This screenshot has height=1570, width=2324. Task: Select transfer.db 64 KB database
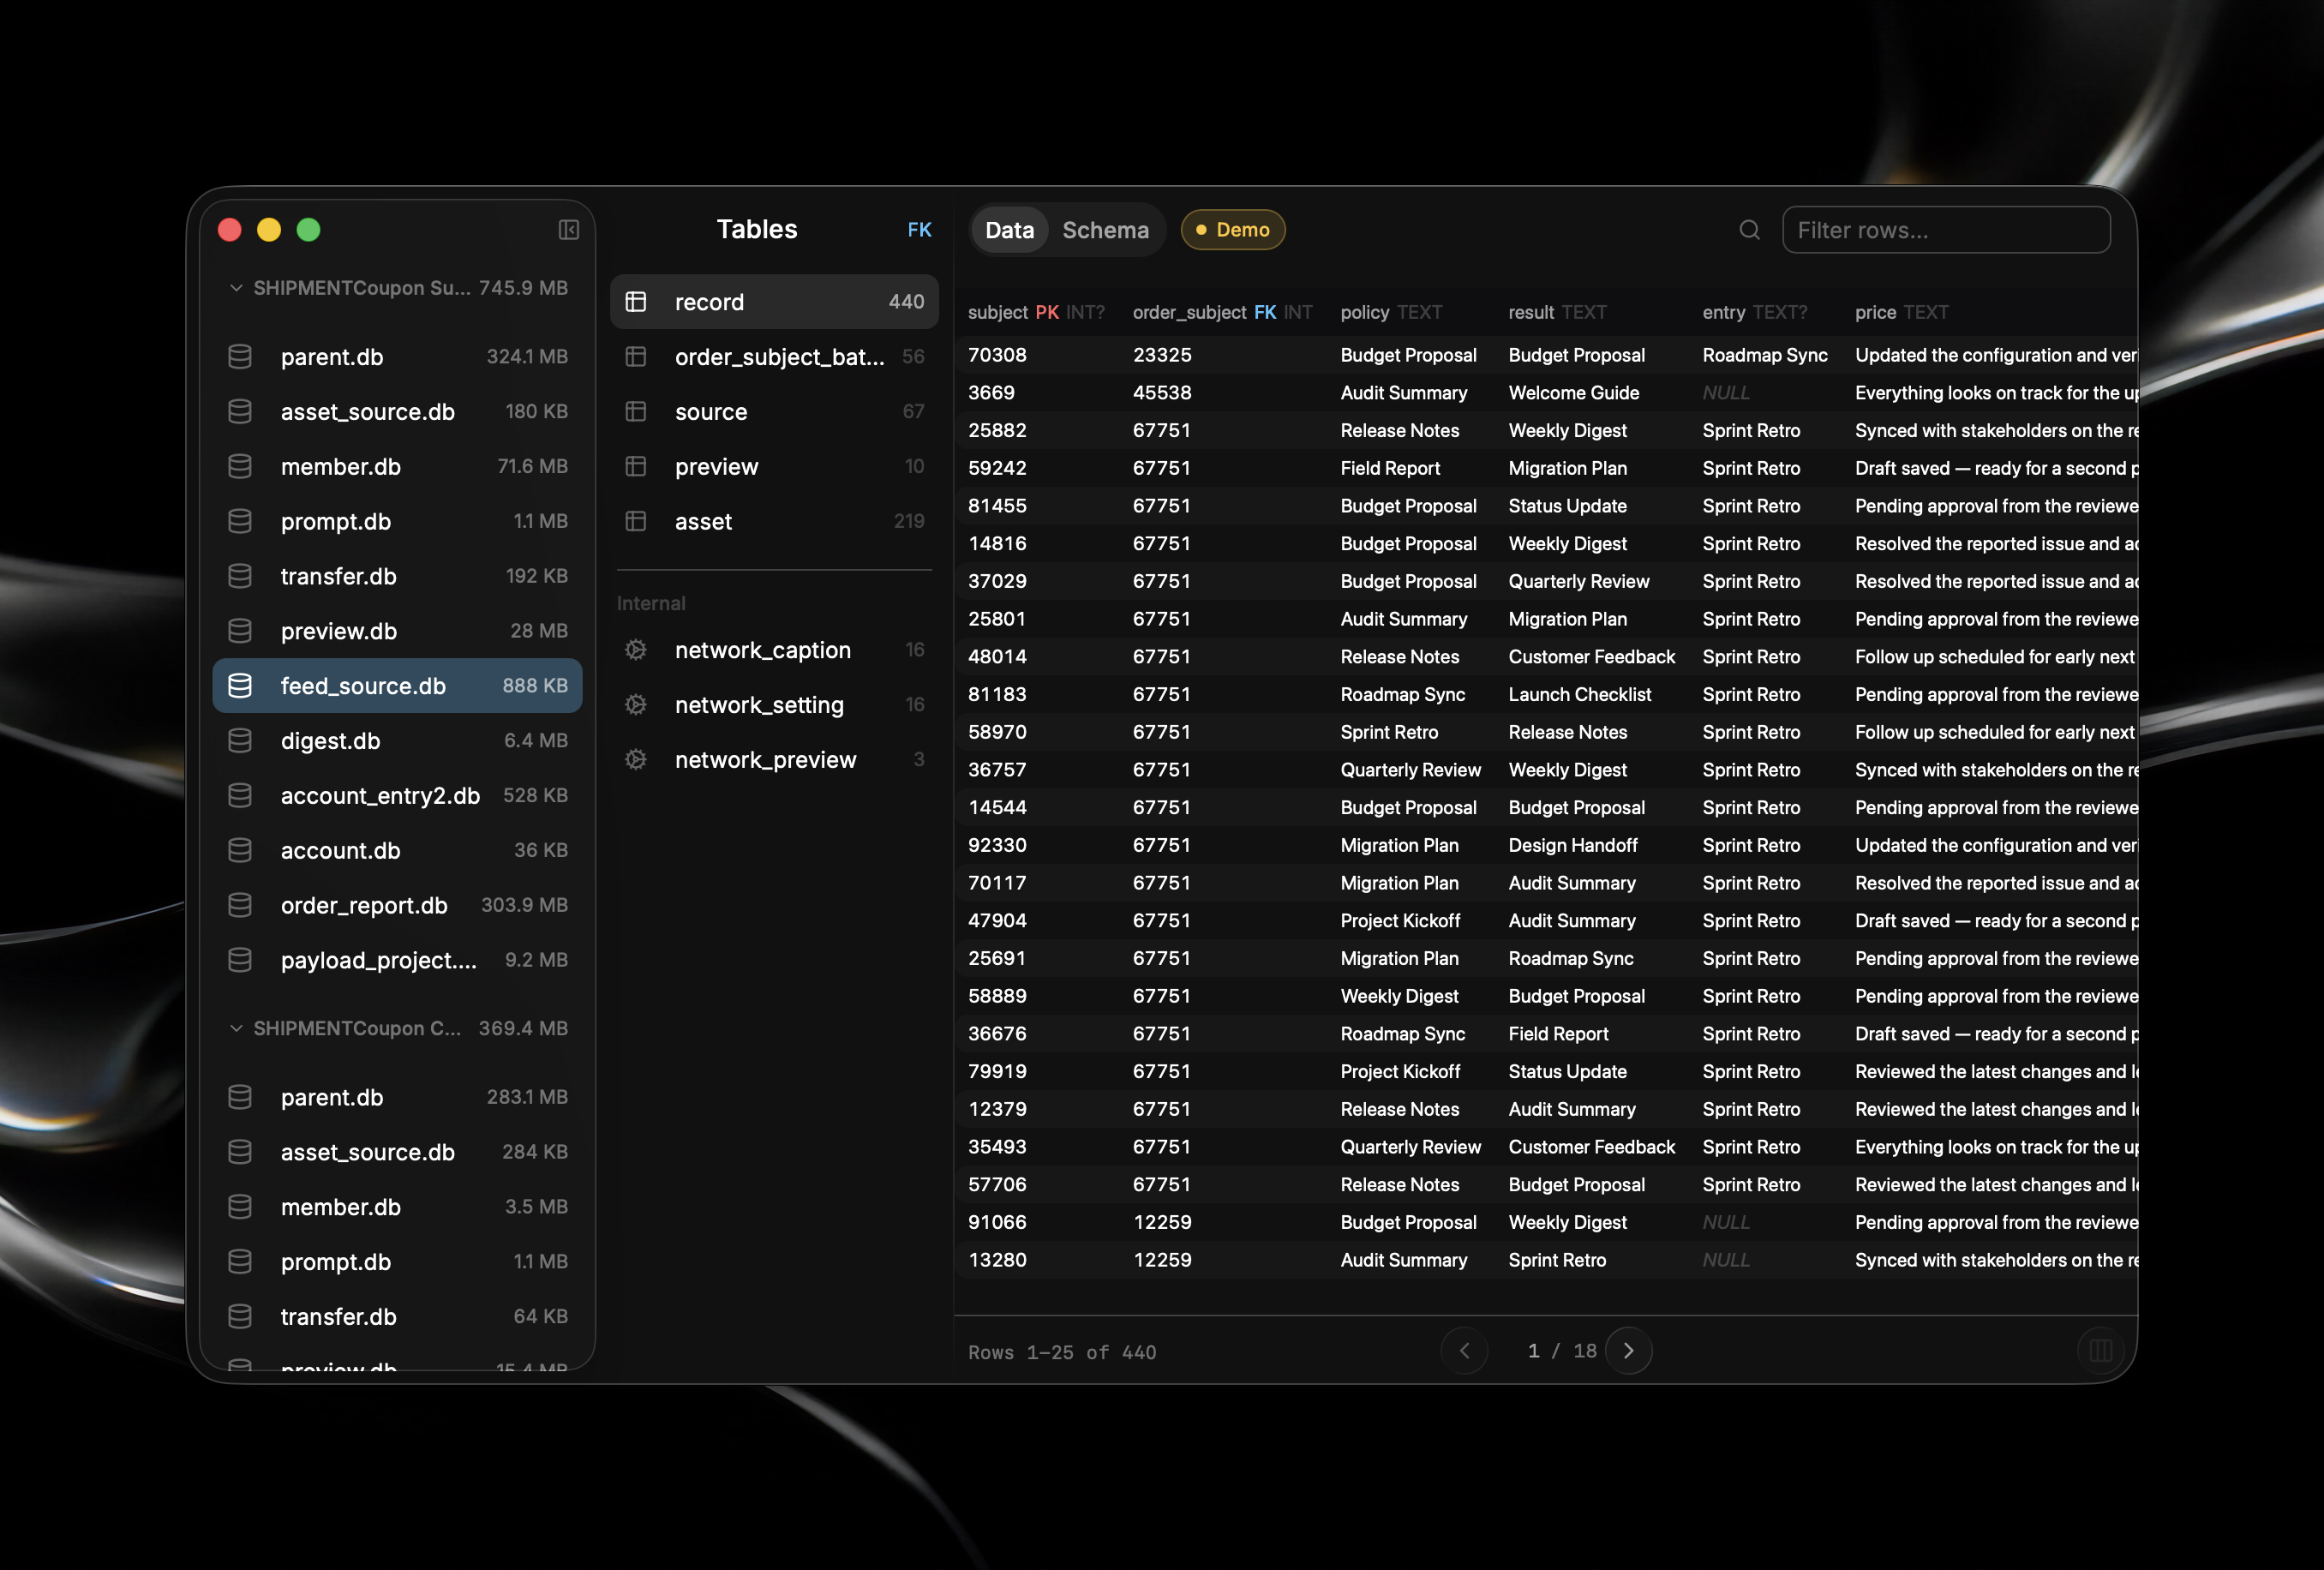(x=398, y=1316)
